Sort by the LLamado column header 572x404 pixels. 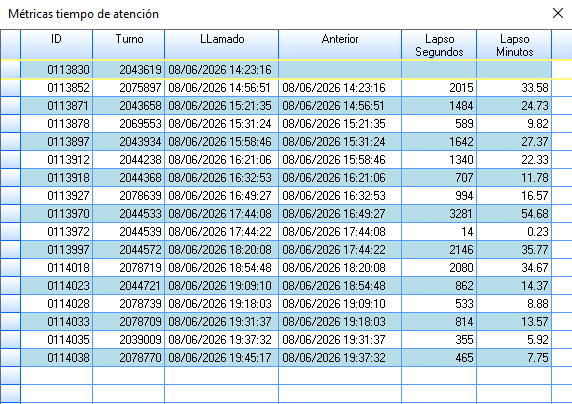tap(222, 45)
